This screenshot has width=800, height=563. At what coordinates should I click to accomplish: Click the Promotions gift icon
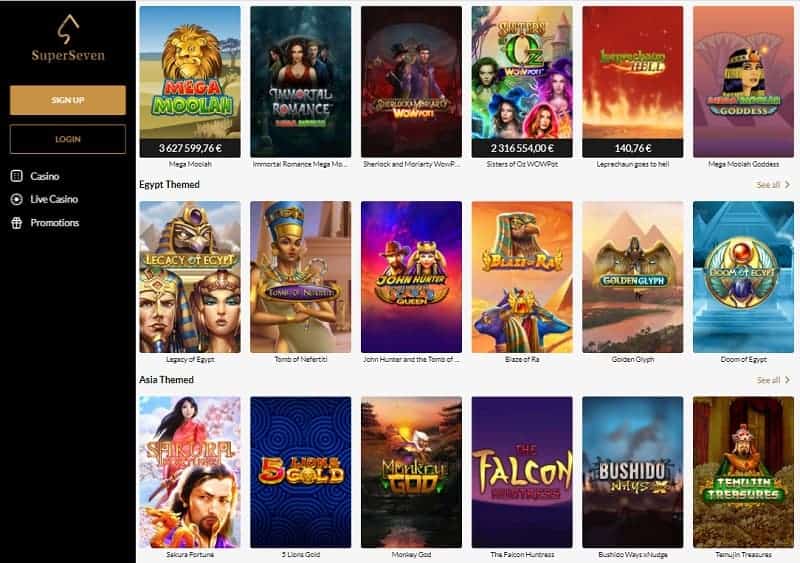[16, 223]
